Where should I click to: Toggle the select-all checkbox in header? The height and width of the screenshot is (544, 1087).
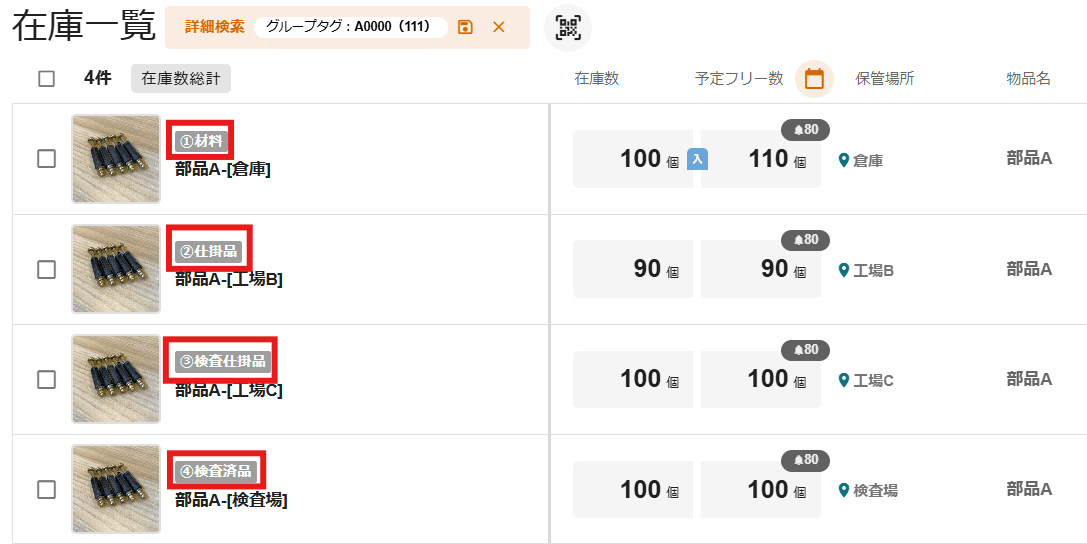pos(47,79)
